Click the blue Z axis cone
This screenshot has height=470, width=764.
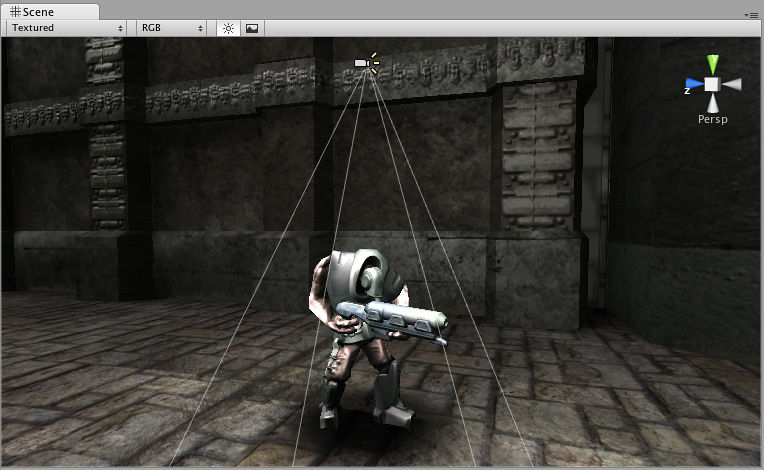(695, 84)
